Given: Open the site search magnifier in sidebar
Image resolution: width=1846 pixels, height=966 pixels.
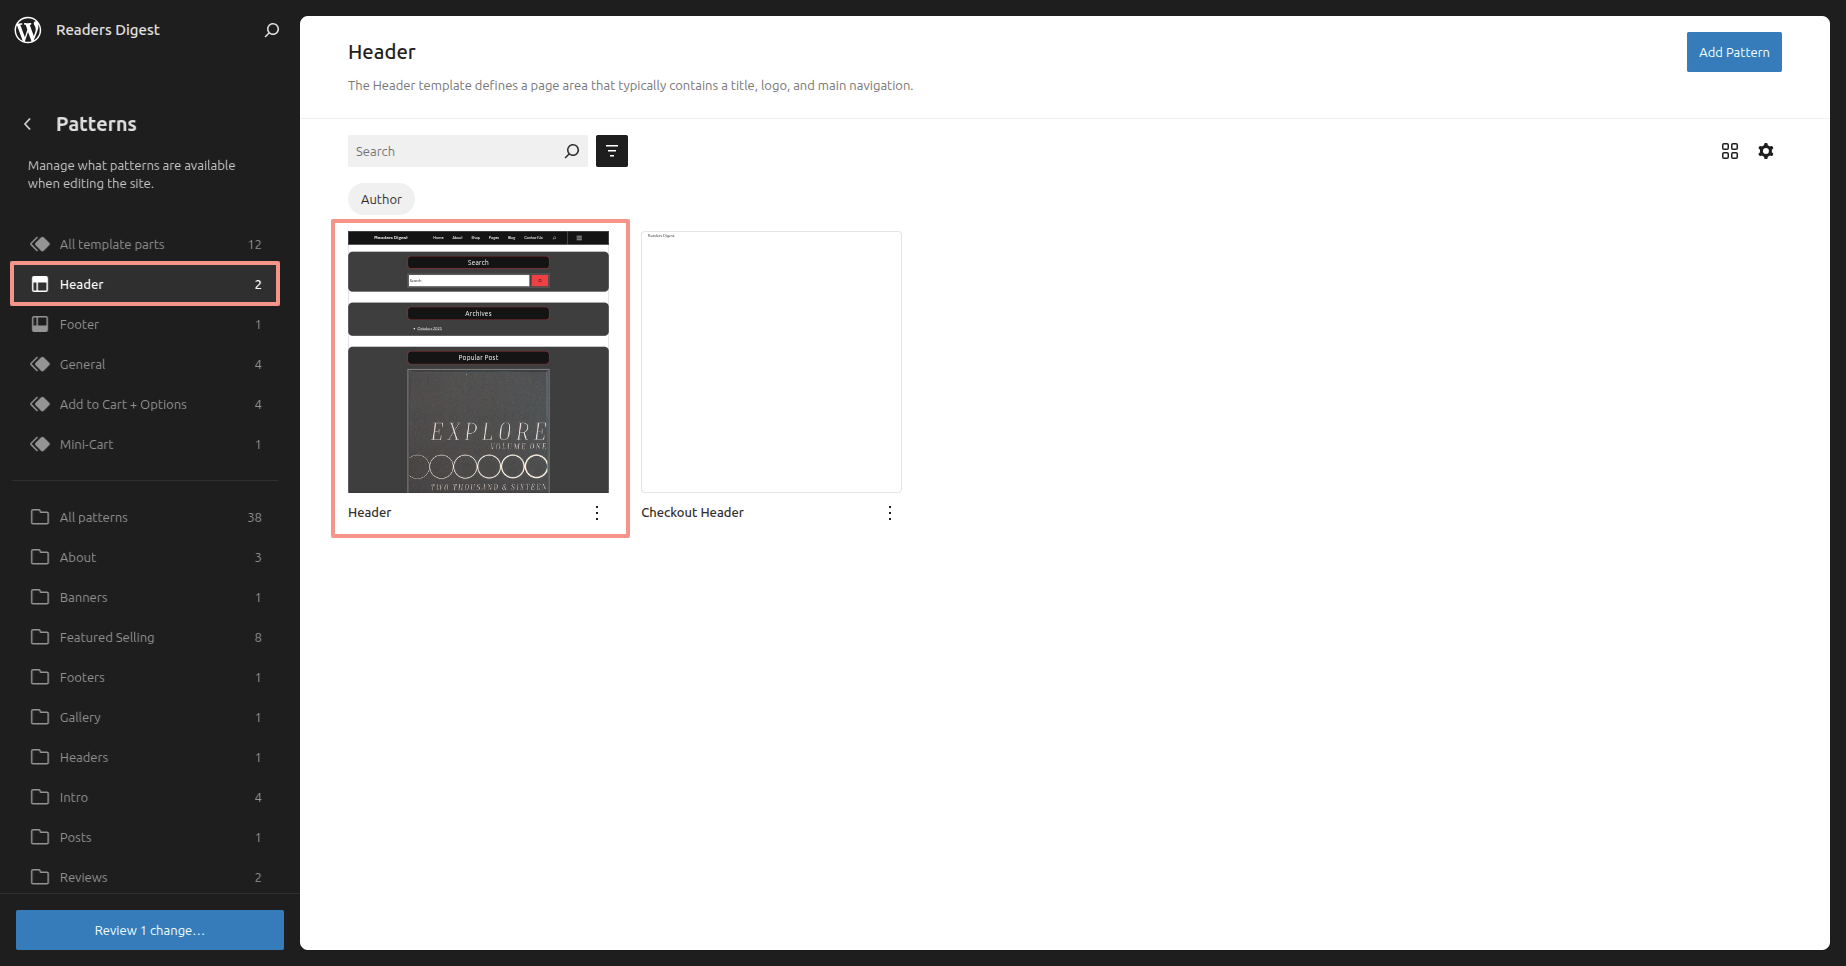Looking at the screenshot, I should click(271, 30).
